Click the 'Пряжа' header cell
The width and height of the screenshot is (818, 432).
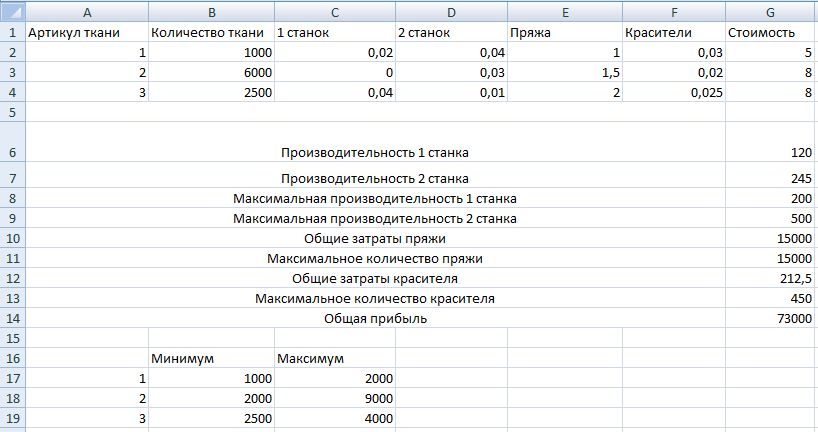coord(565,32)
